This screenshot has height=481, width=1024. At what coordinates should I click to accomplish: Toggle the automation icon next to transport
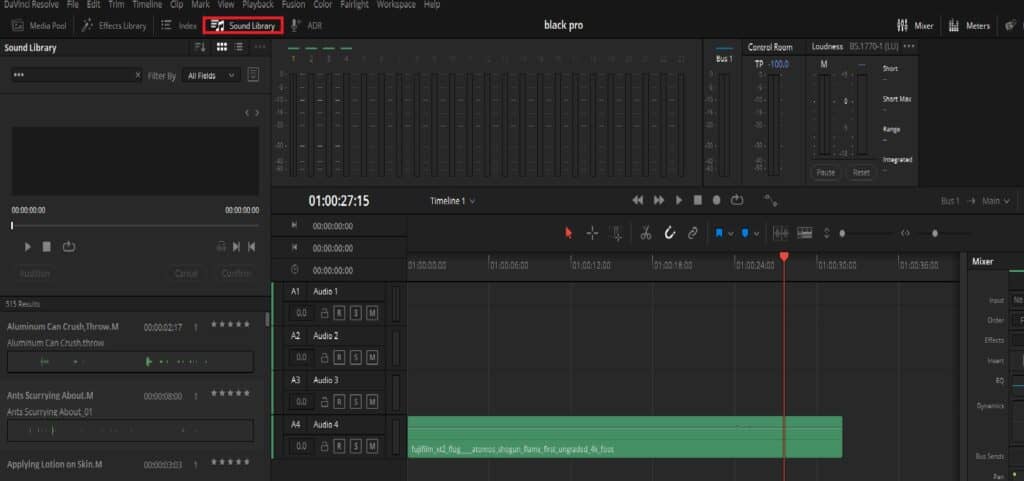(770, 201)
